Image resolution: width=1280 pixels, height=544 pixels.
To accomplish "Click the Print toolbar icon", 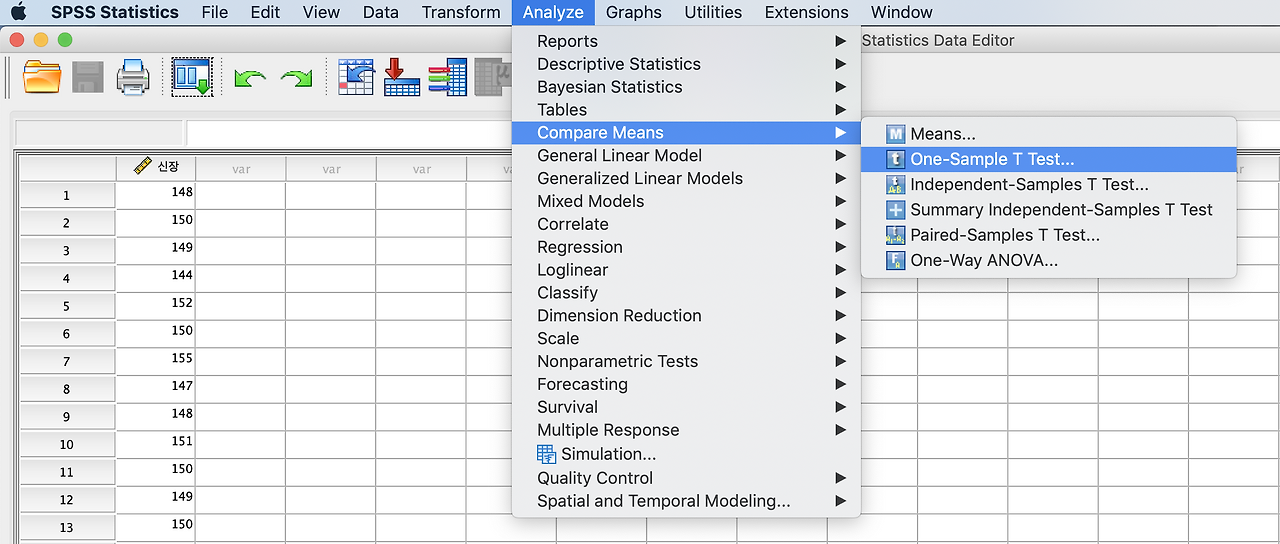I will [x=133, y=77].
